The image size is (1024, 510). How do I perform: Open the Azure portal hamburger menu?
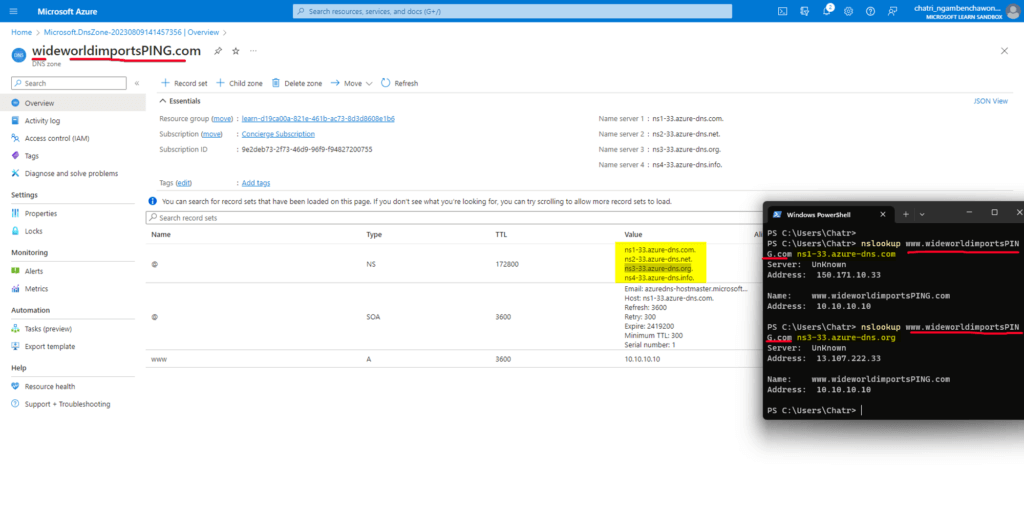[x=14, y=11]
